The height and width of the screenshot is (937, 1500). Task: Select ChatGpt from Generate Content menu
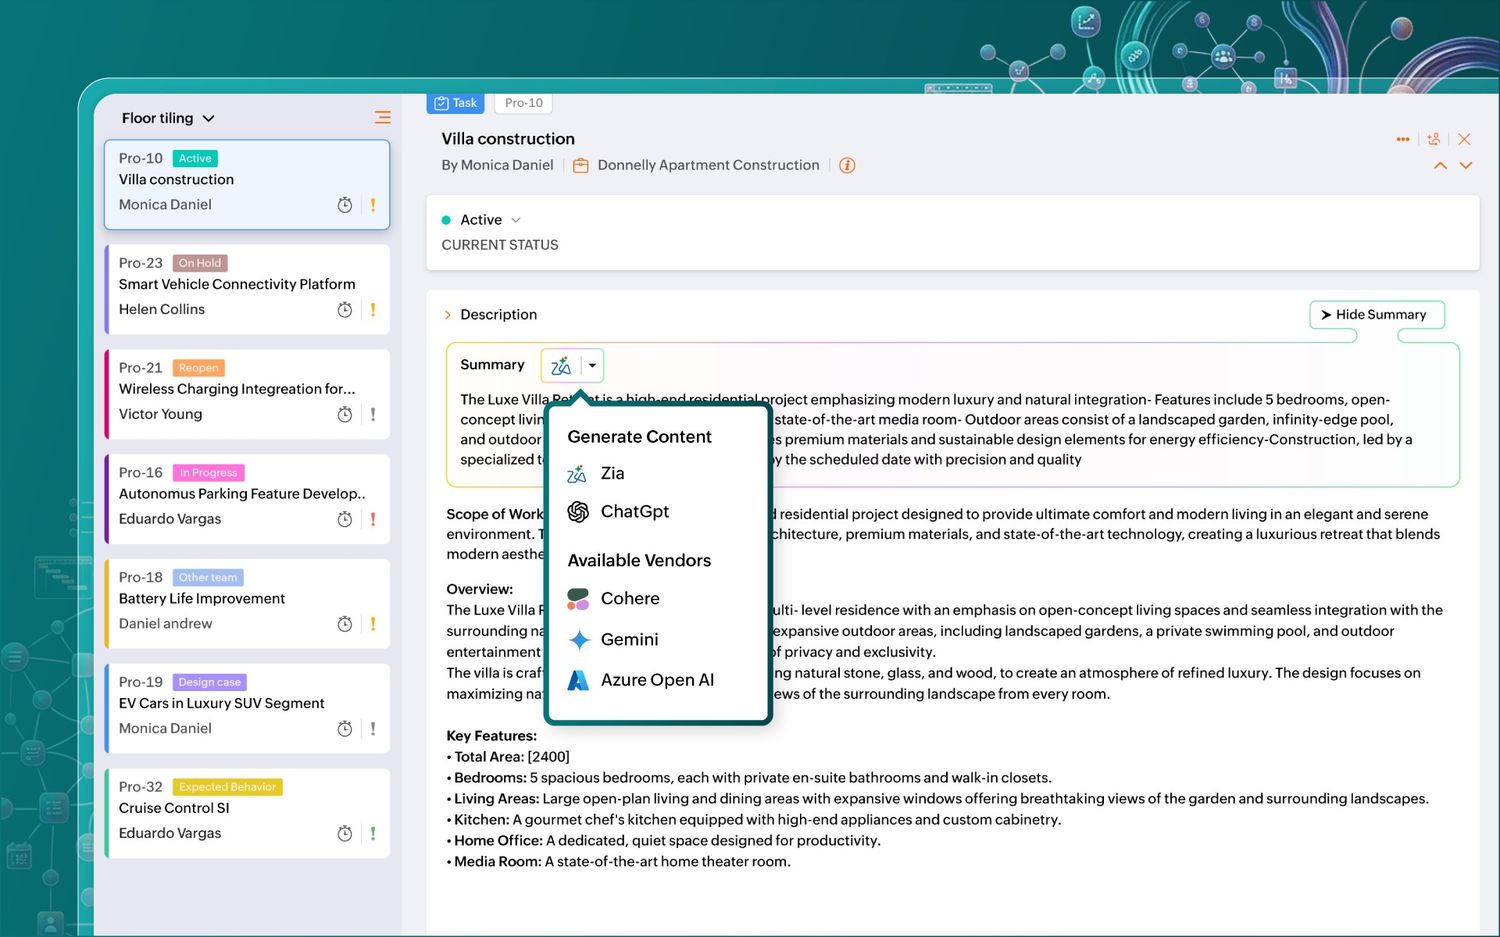[634, 512]
